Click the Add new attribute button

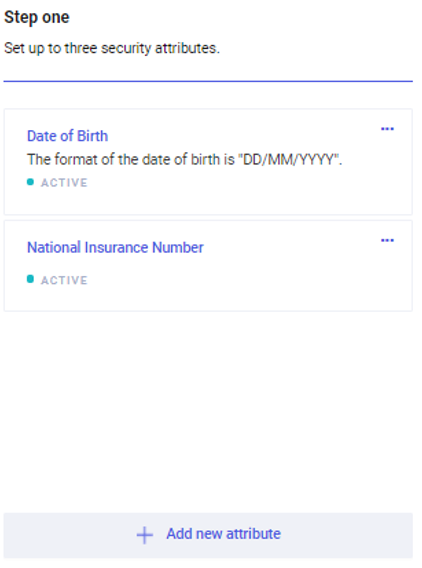[208, 535]
